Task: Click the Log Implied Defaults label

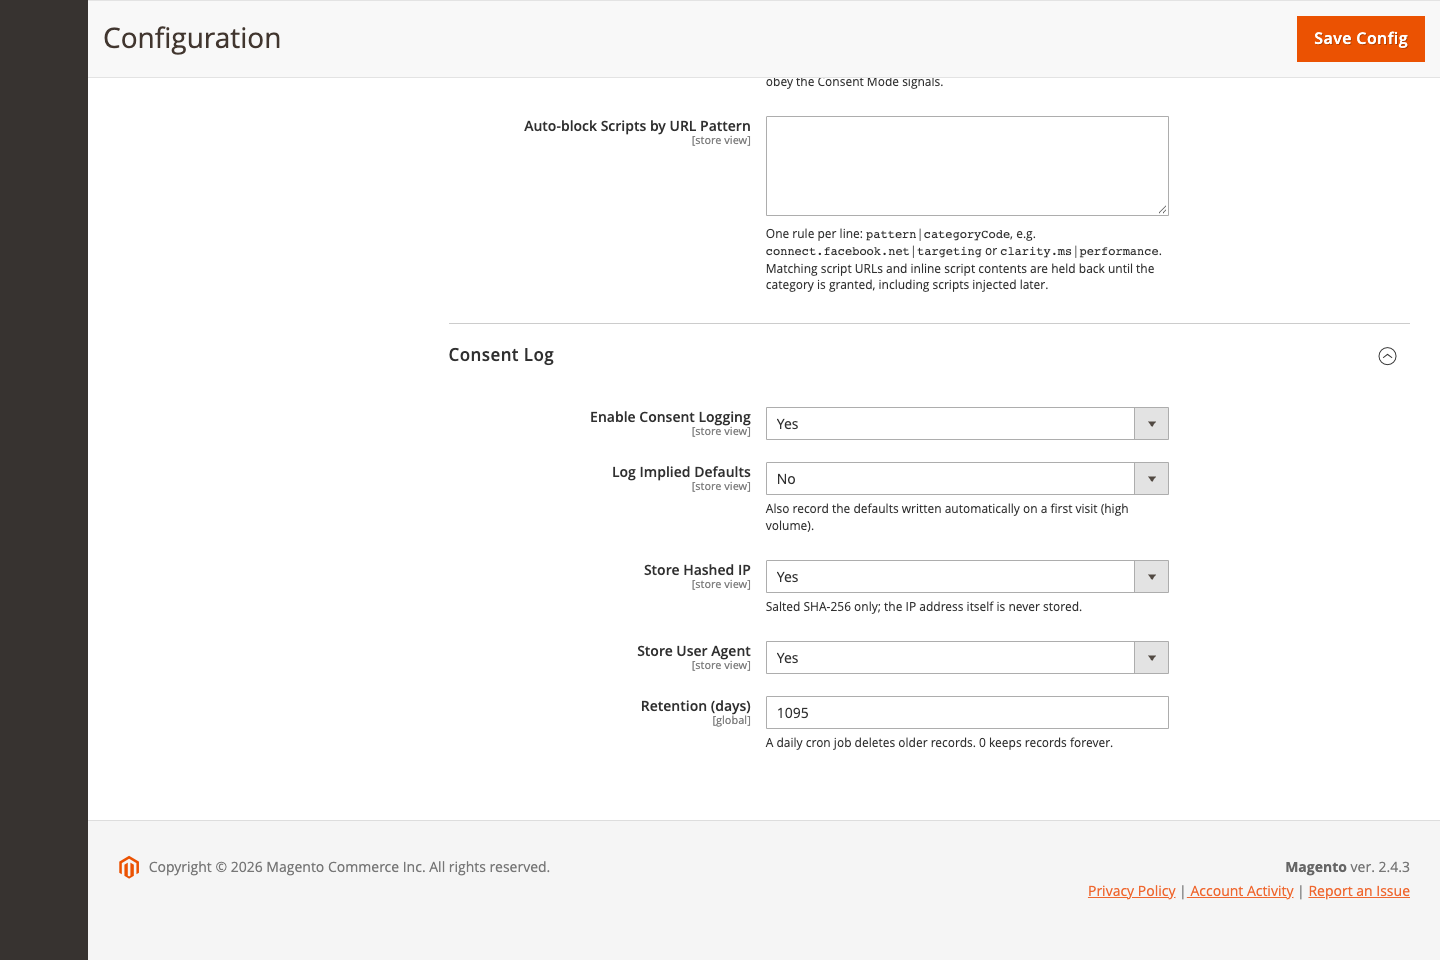Action: pyautogui.click(x=681, y=472)
